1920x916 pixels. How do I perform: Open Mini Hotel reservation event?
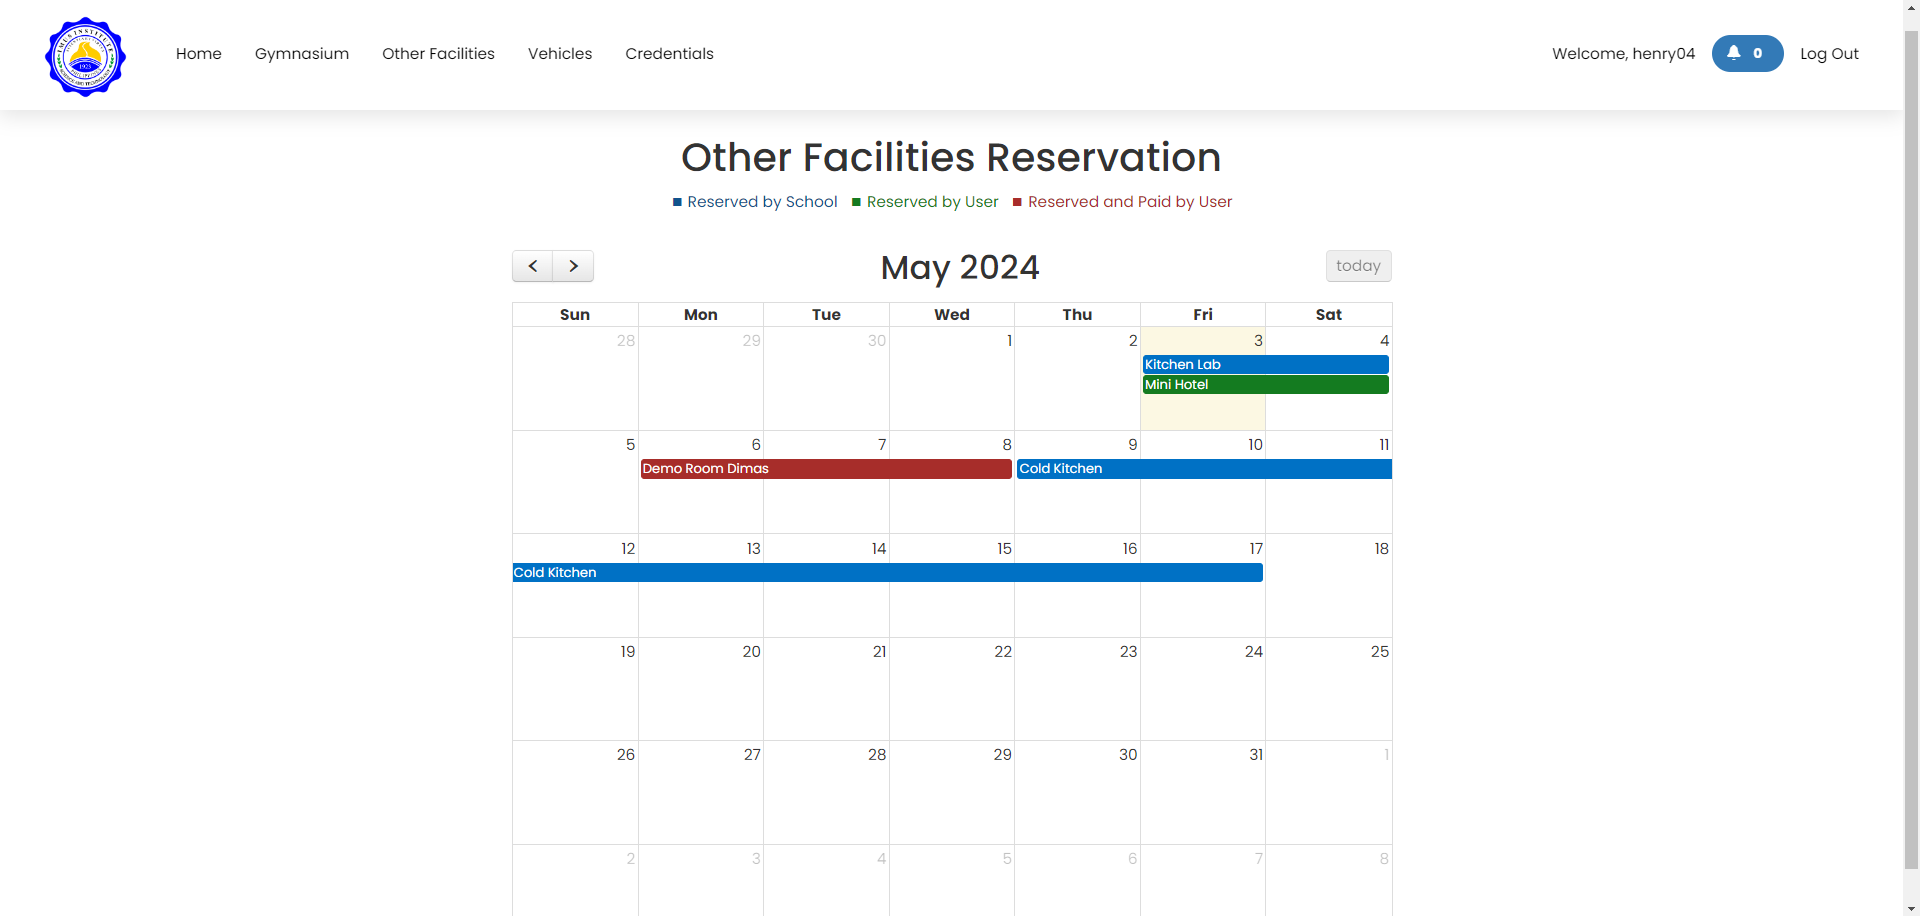click(x=1264, y=385)
